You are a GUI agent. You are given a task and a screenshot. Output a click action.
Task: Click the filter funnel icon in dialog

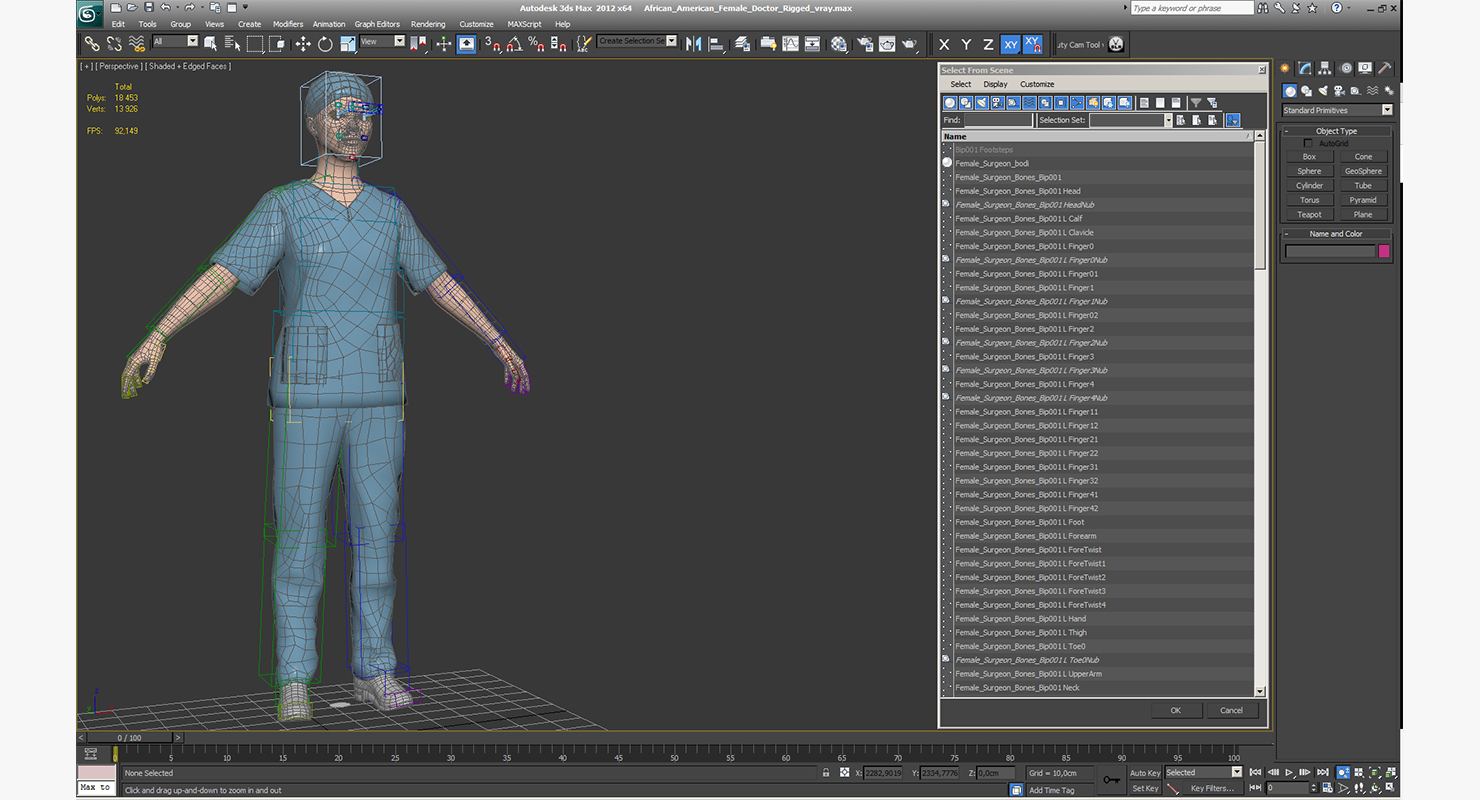(x=1195, y=103)
